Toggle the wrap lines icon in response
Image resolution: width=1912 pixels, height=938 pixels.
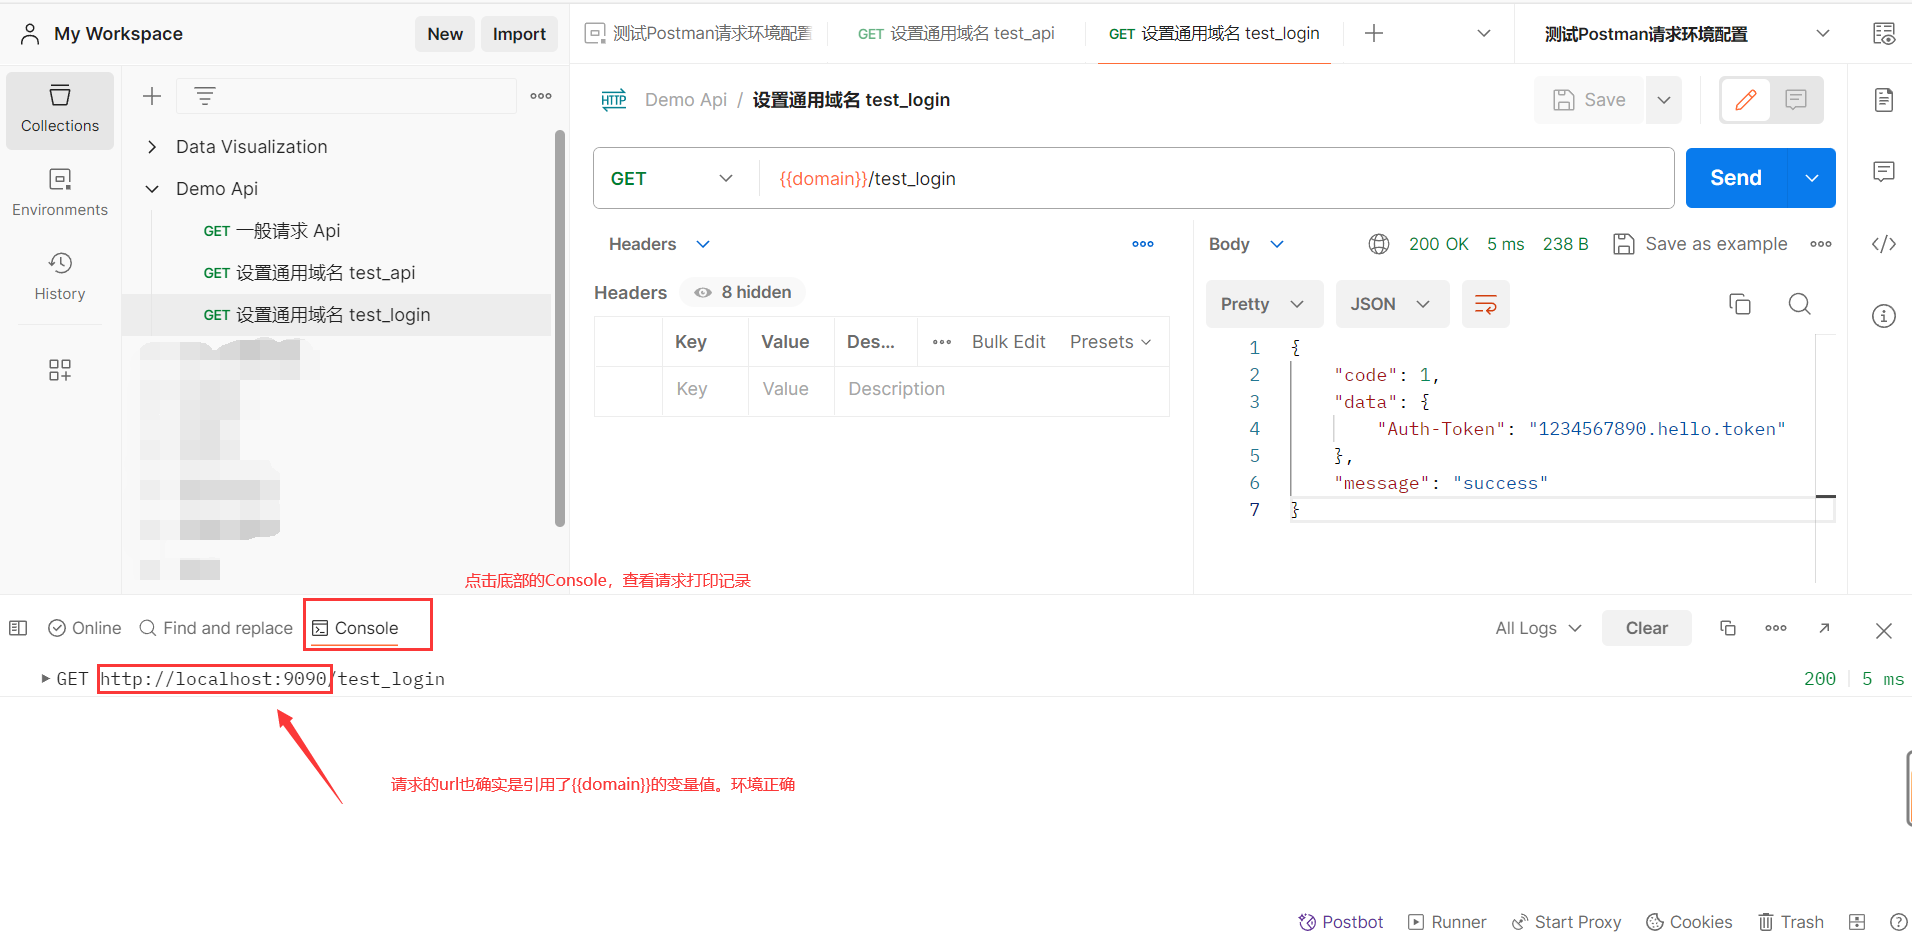1486,304
